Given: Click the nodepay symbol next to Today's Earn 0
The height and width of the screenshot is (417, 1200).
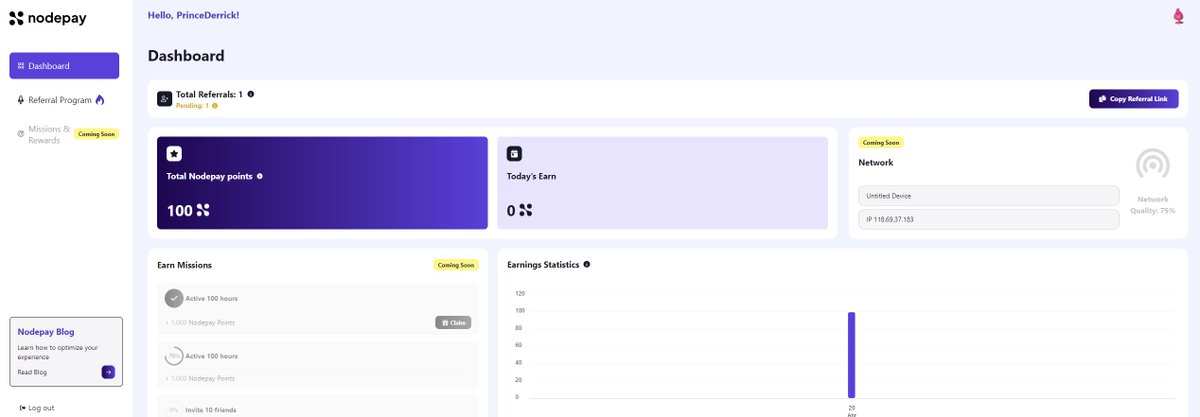Looking at the screenshot, I should click(525, 210).
